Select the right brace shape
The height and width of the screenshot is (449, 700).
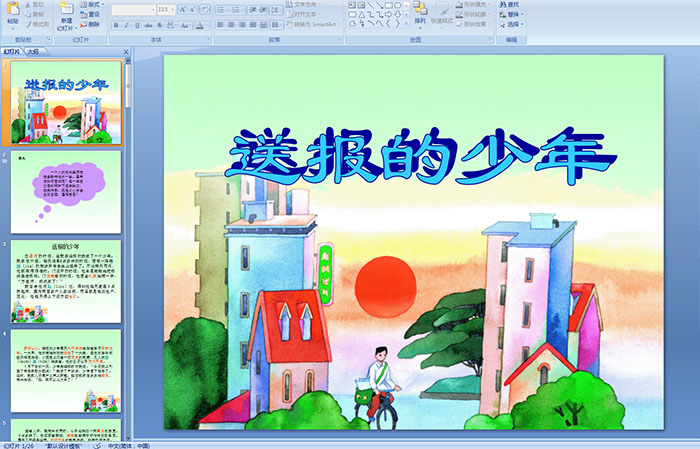click(397, 23)
